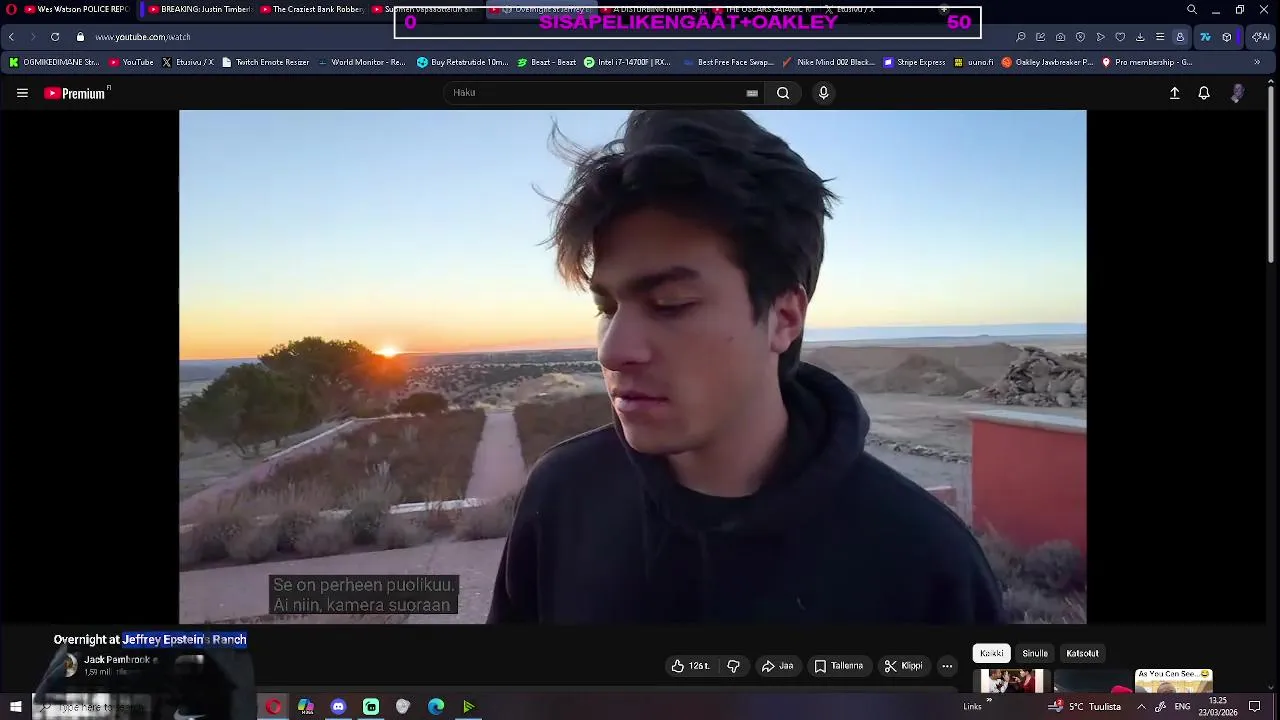Open Discord from the taskbar

coord(338,707)
